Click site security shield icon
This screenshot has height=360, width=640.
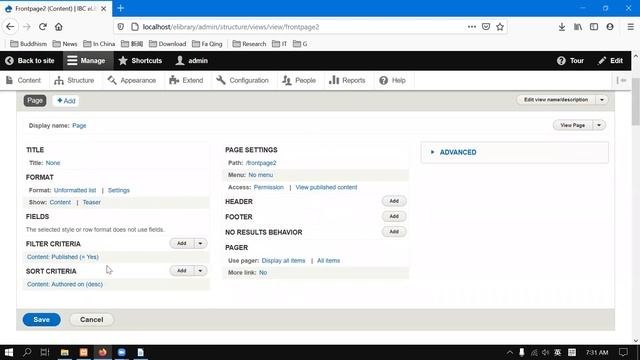[x=121, y=27]
